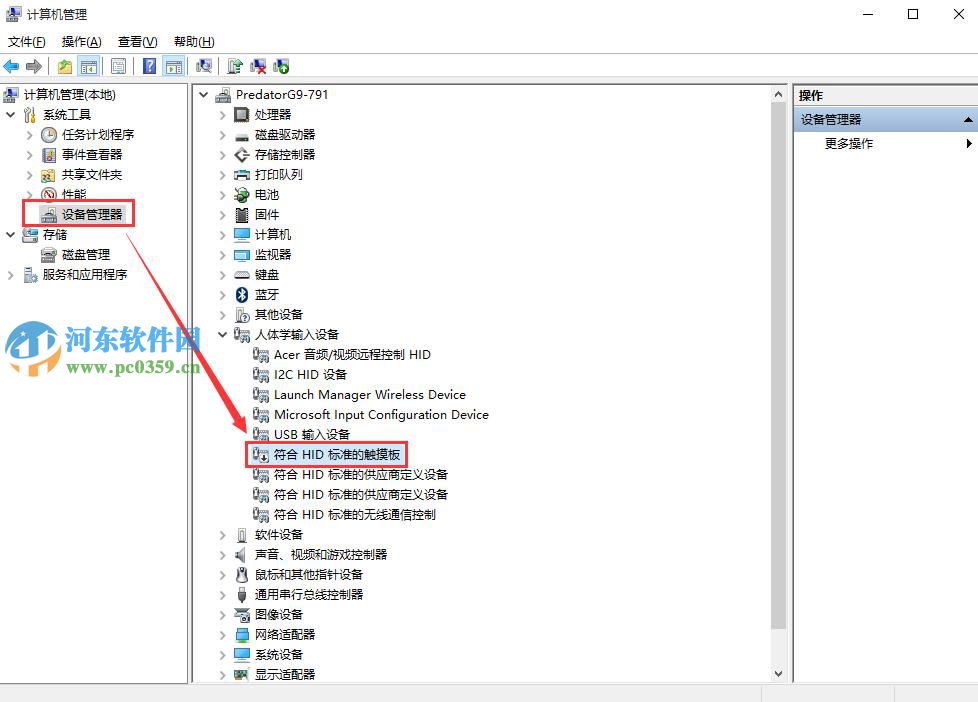Viewport: 978px width, 702px height.
Task: Click the properties toolbar icon
Action: point(119,65)
